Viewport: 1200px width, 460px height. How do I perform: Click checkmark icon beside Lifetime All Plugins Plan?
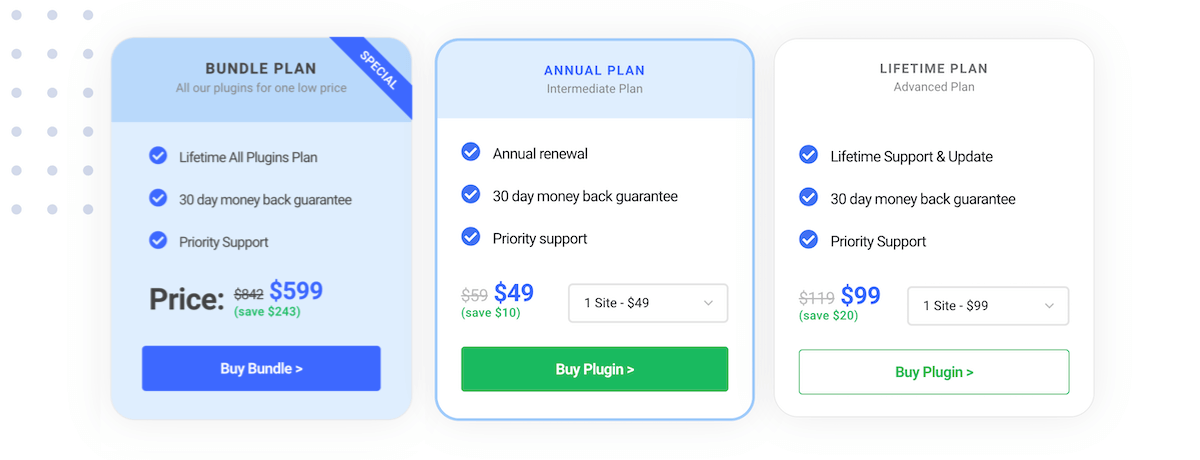158,155
